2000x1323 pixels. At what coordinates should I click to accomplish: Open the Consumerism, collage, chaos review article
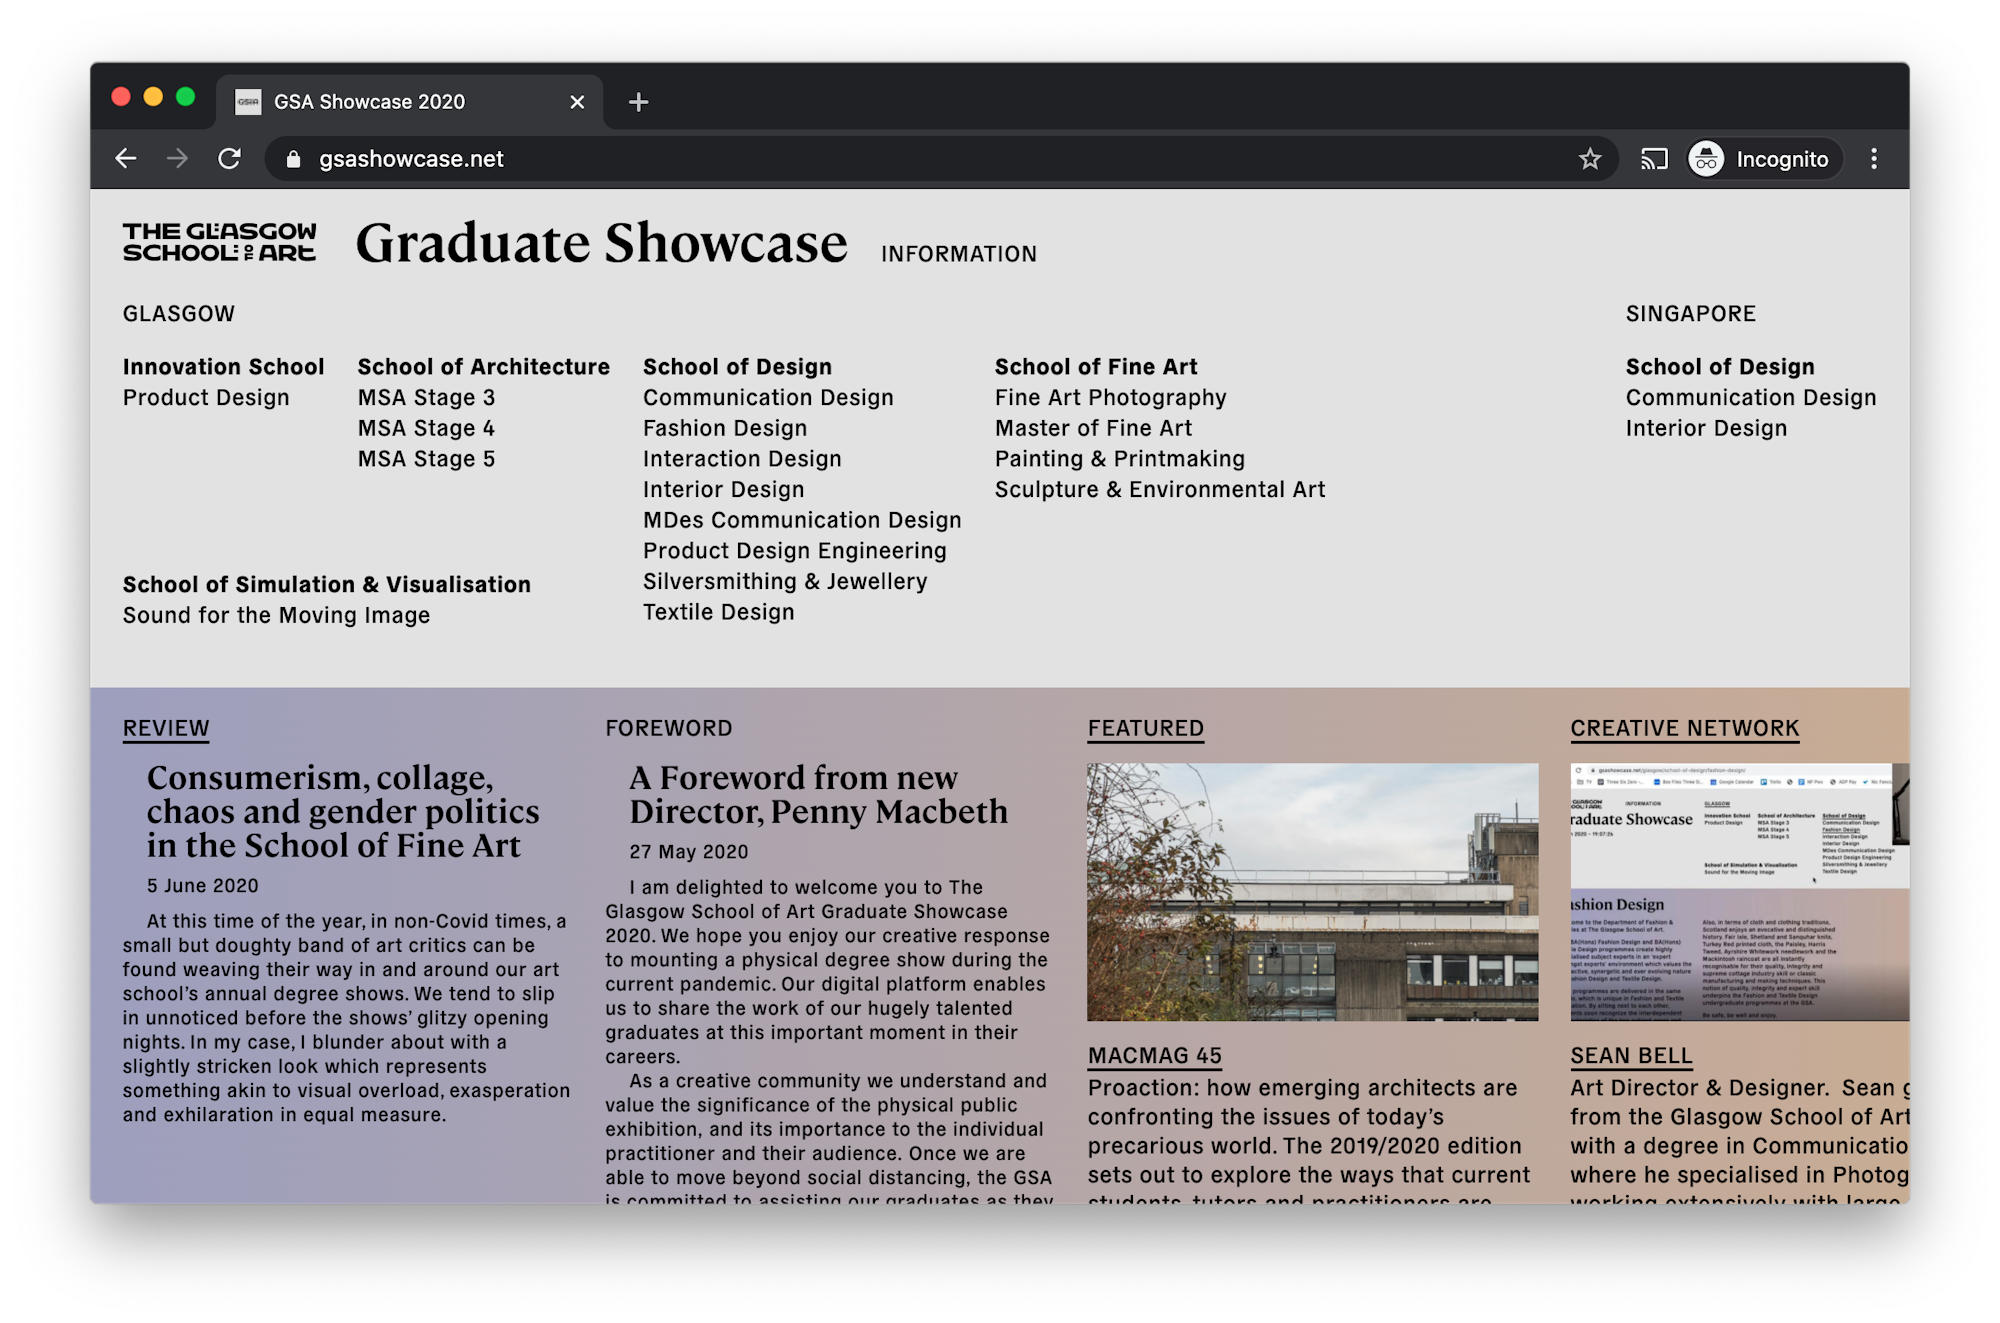343,811
